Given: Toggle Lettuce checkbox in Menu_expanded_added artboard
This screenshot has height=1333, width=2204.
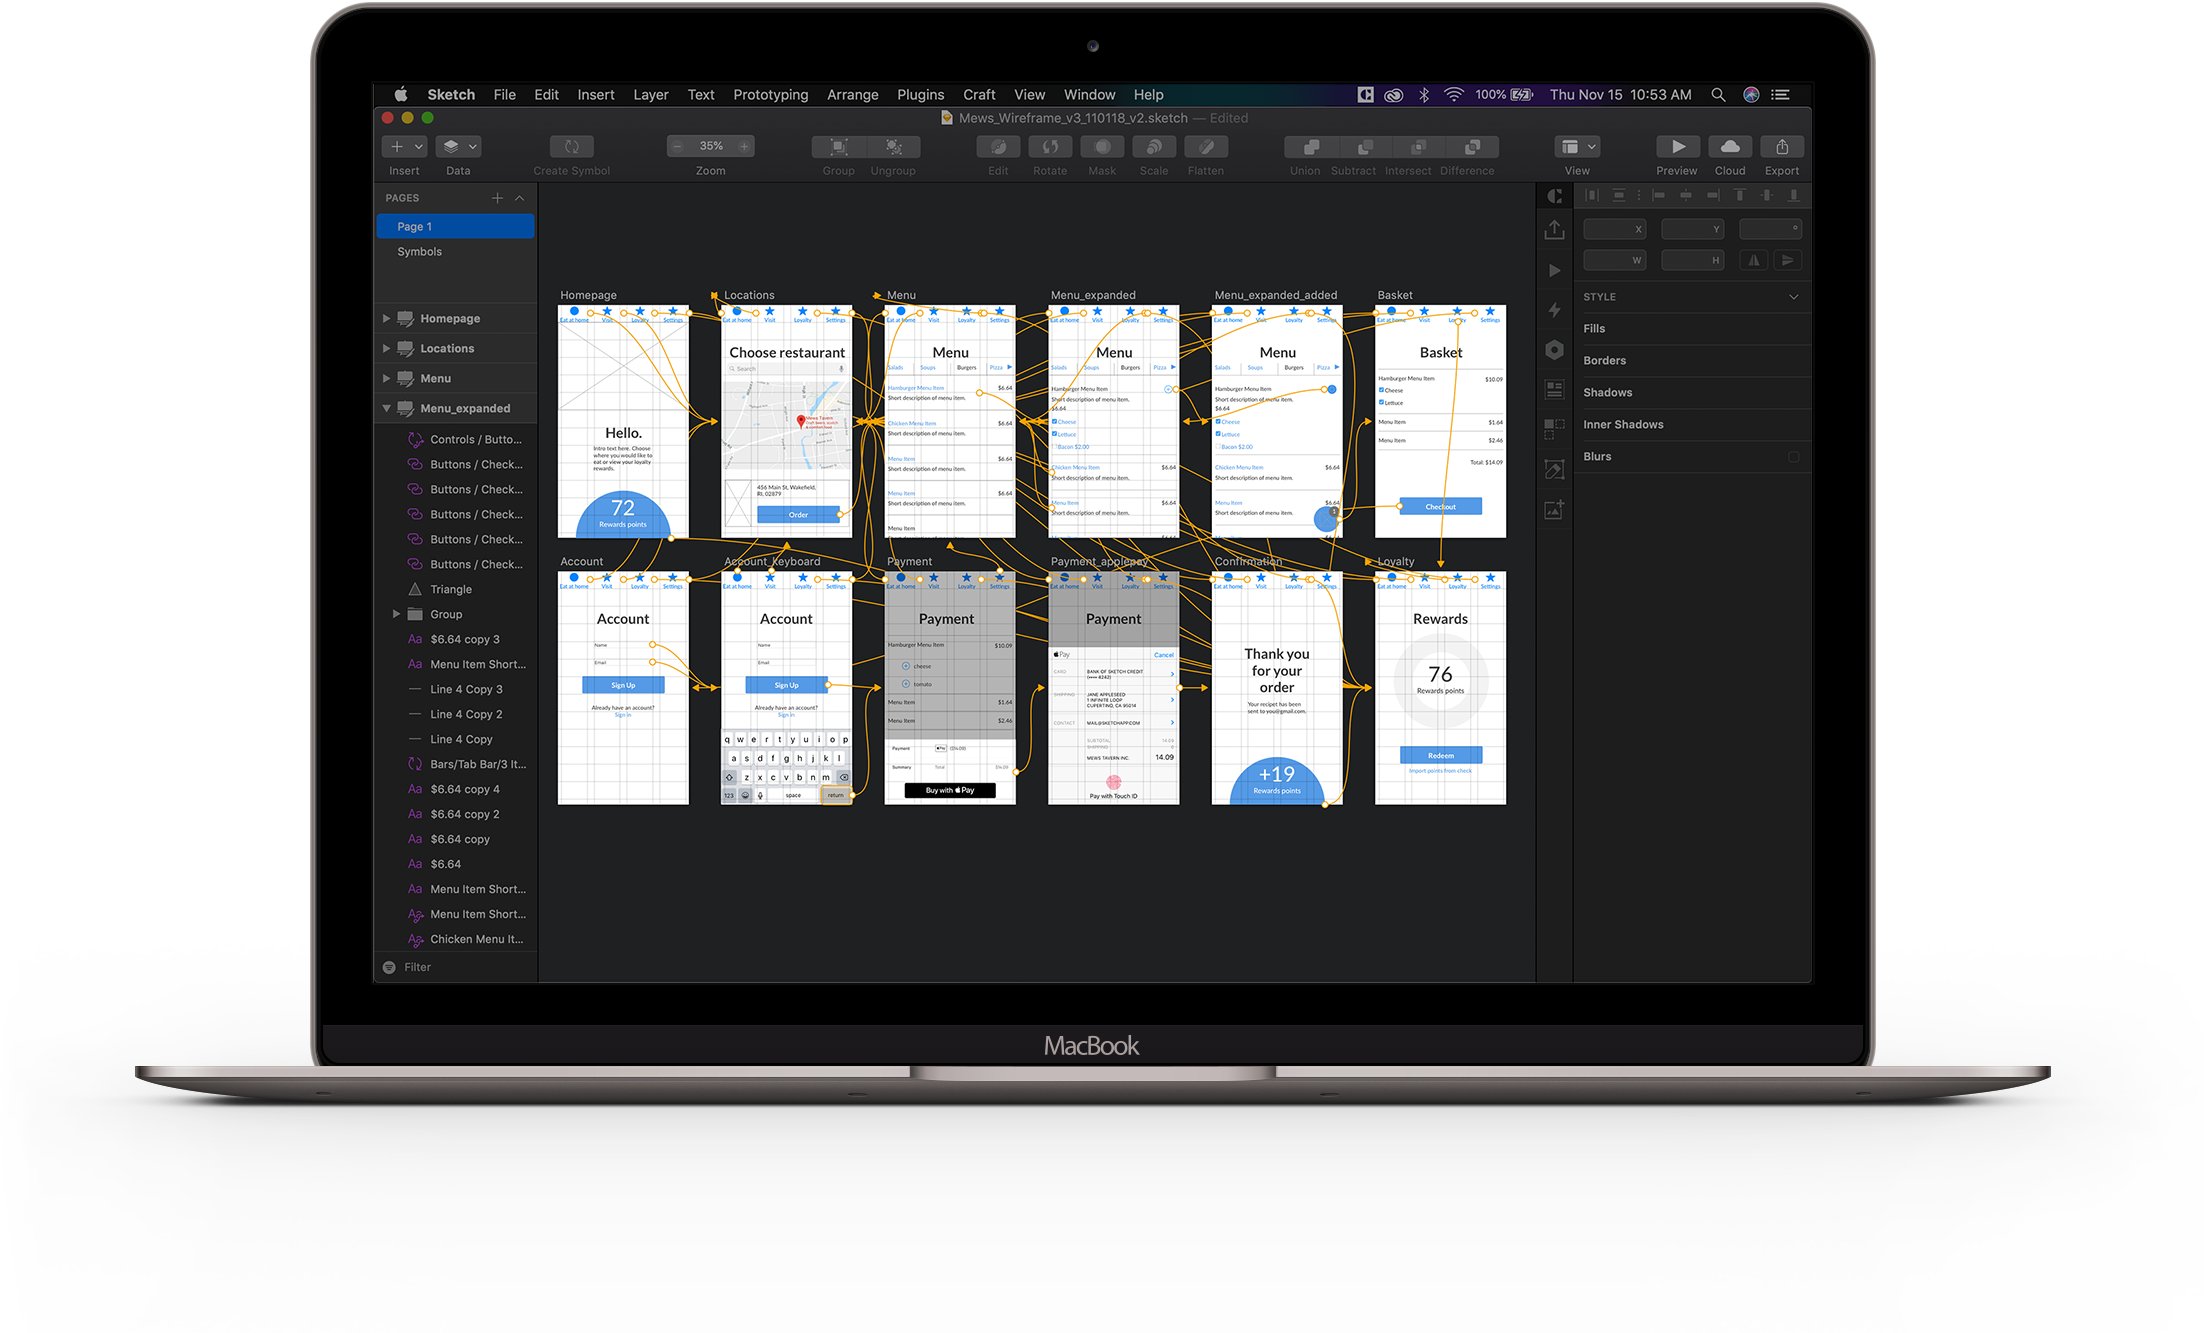Looking at the screenshot, I should (x=1218, y=433).
